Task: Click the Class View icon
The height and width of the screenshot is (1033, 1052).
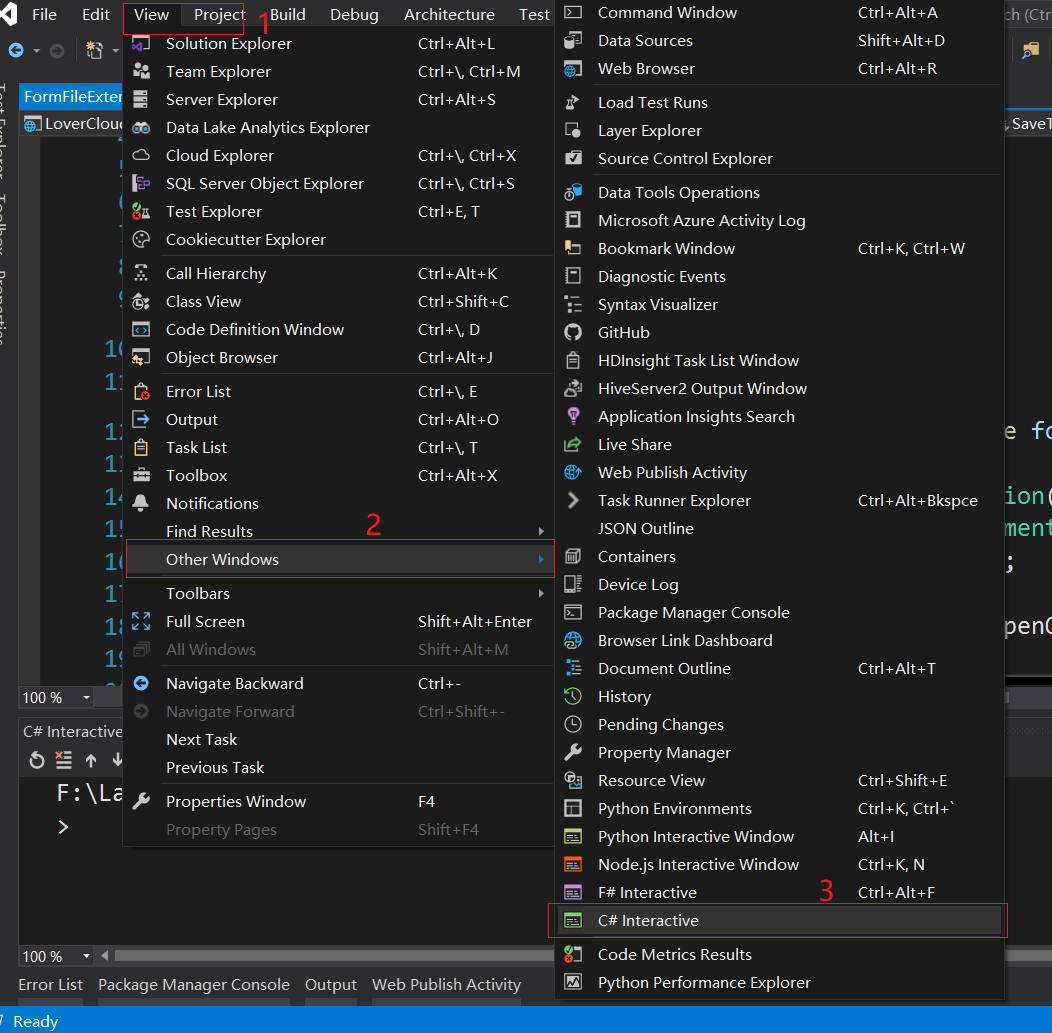Action: pos(141,302)
